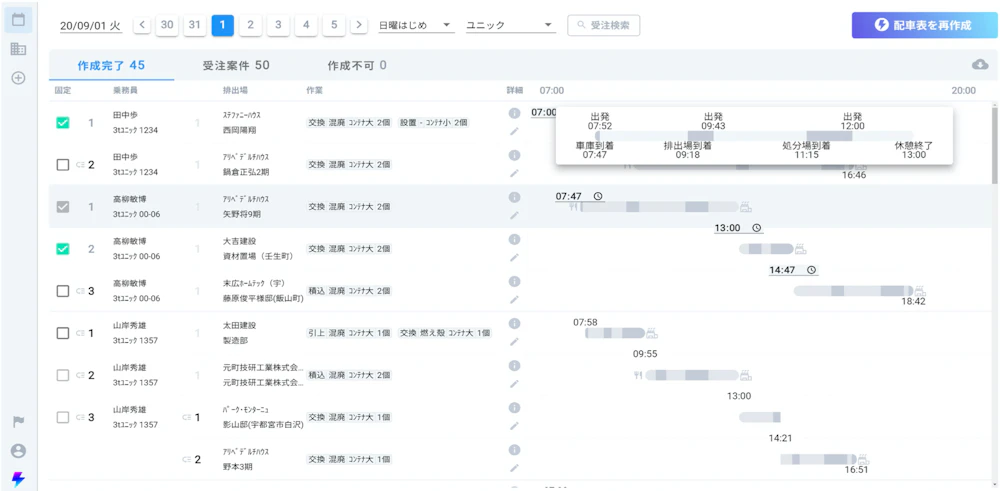Go to next dates with the right chevron

(x=360, y=26)
